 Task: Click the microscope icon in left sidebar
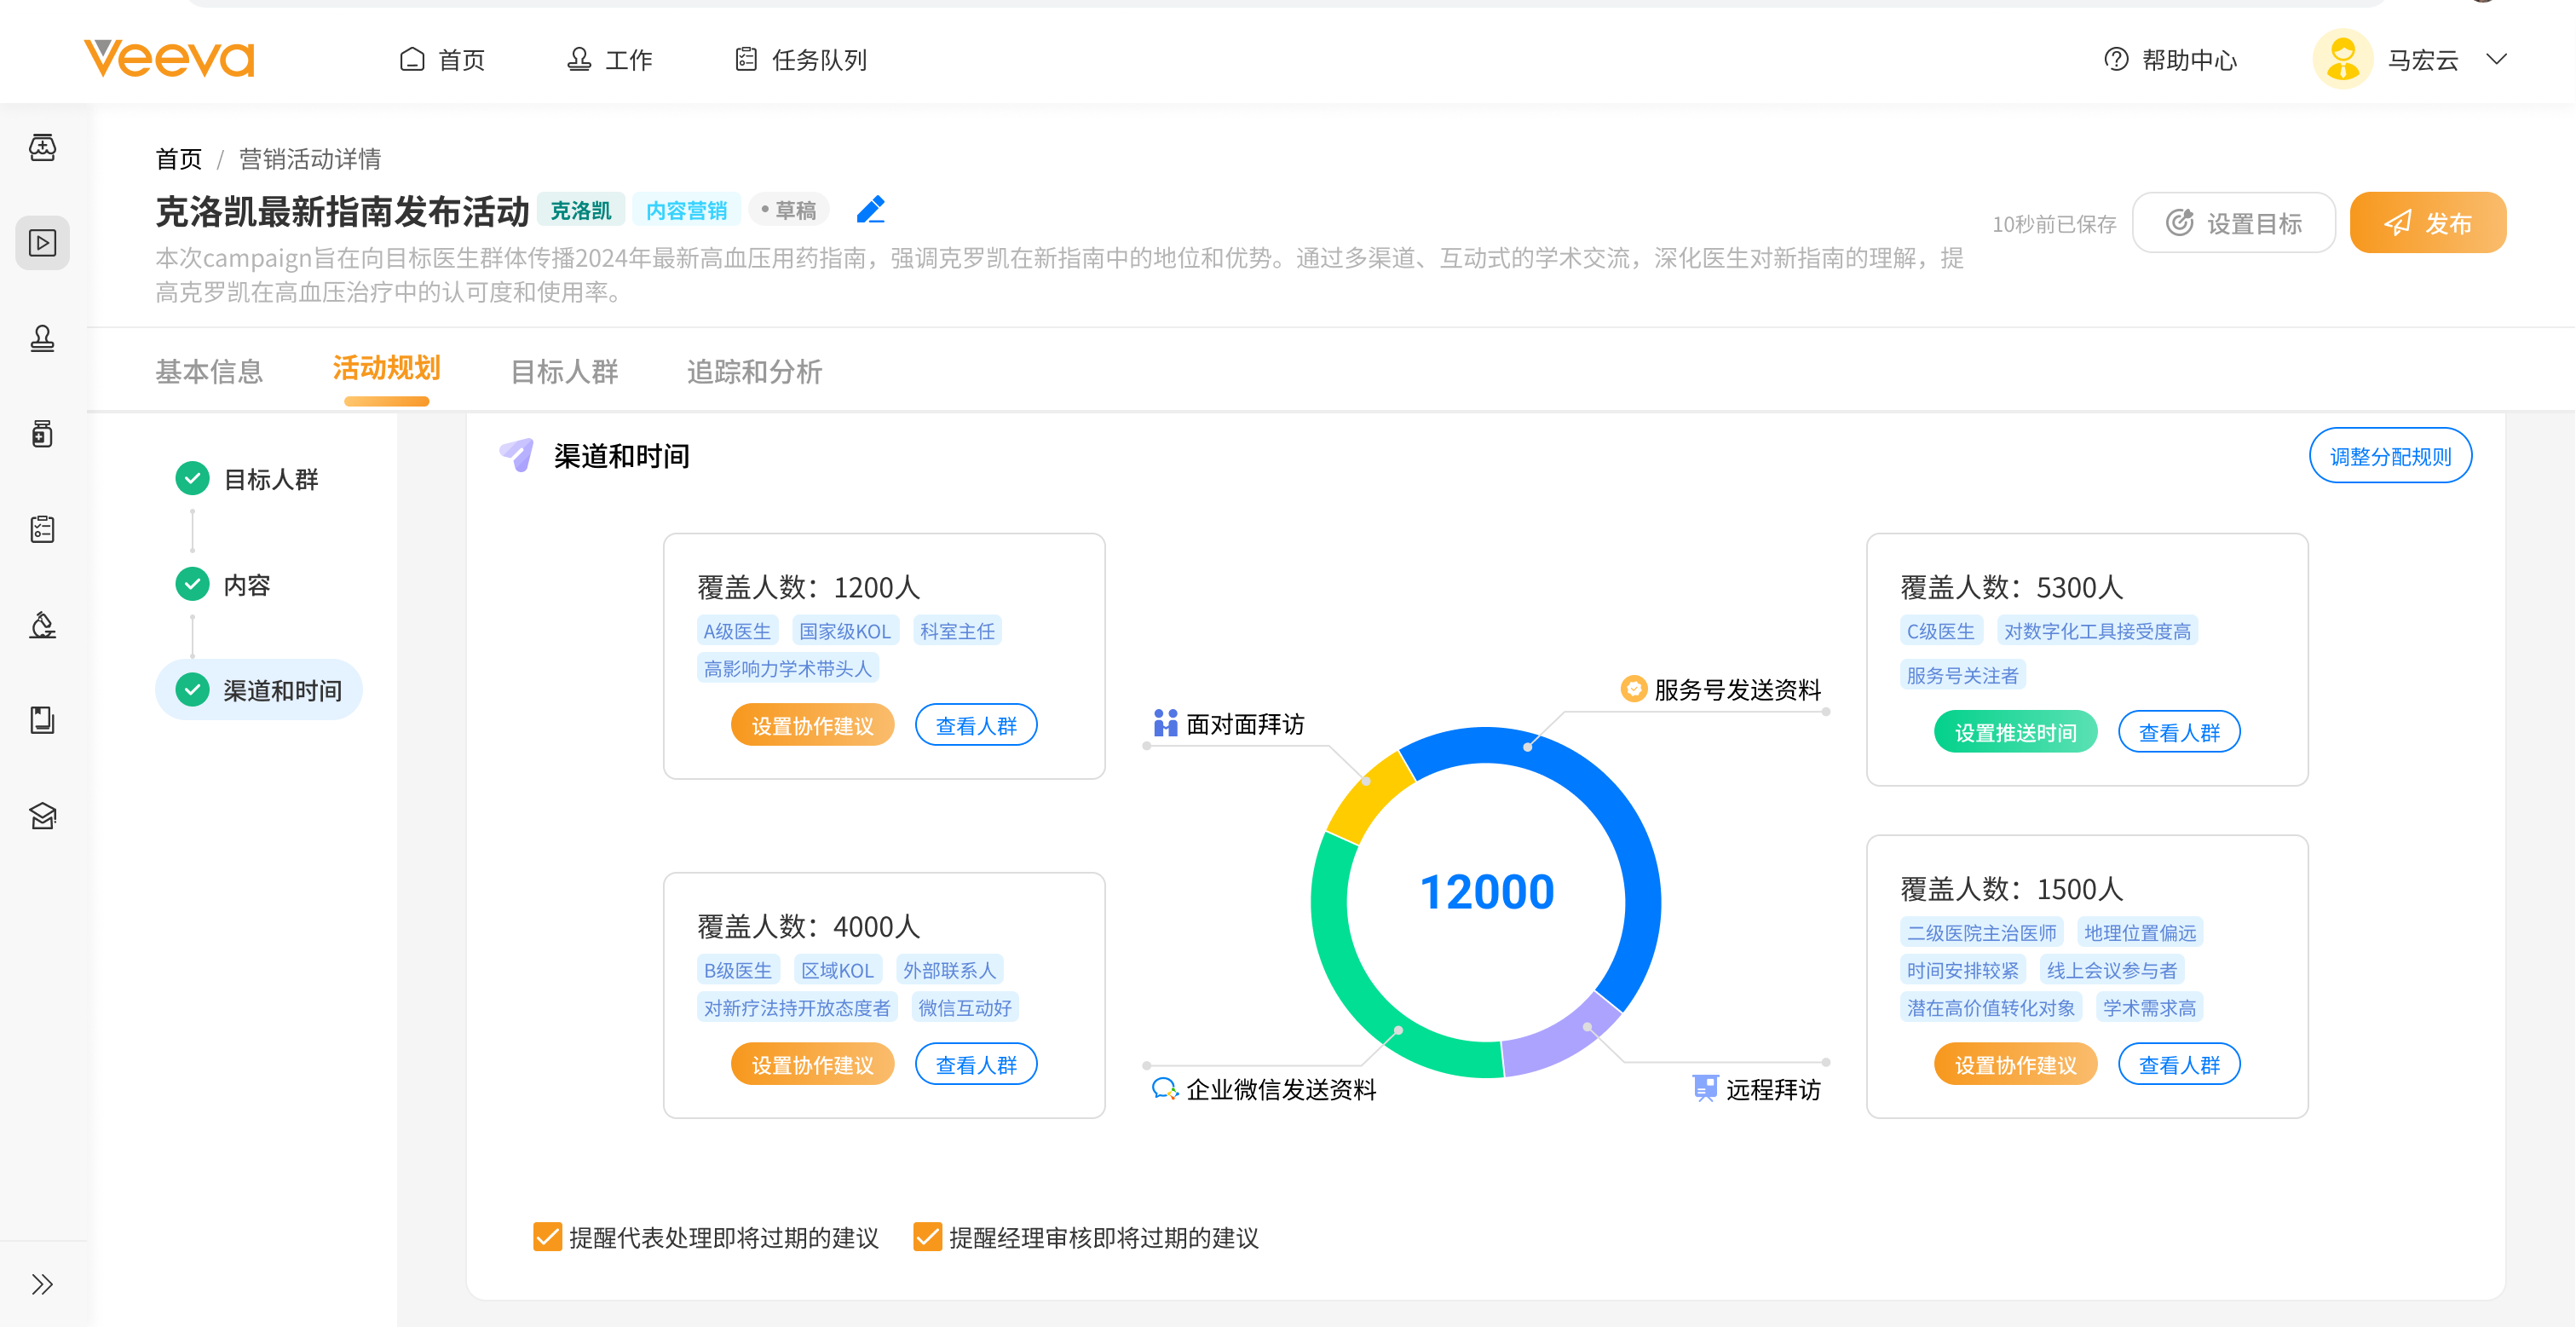pos(42,625)
